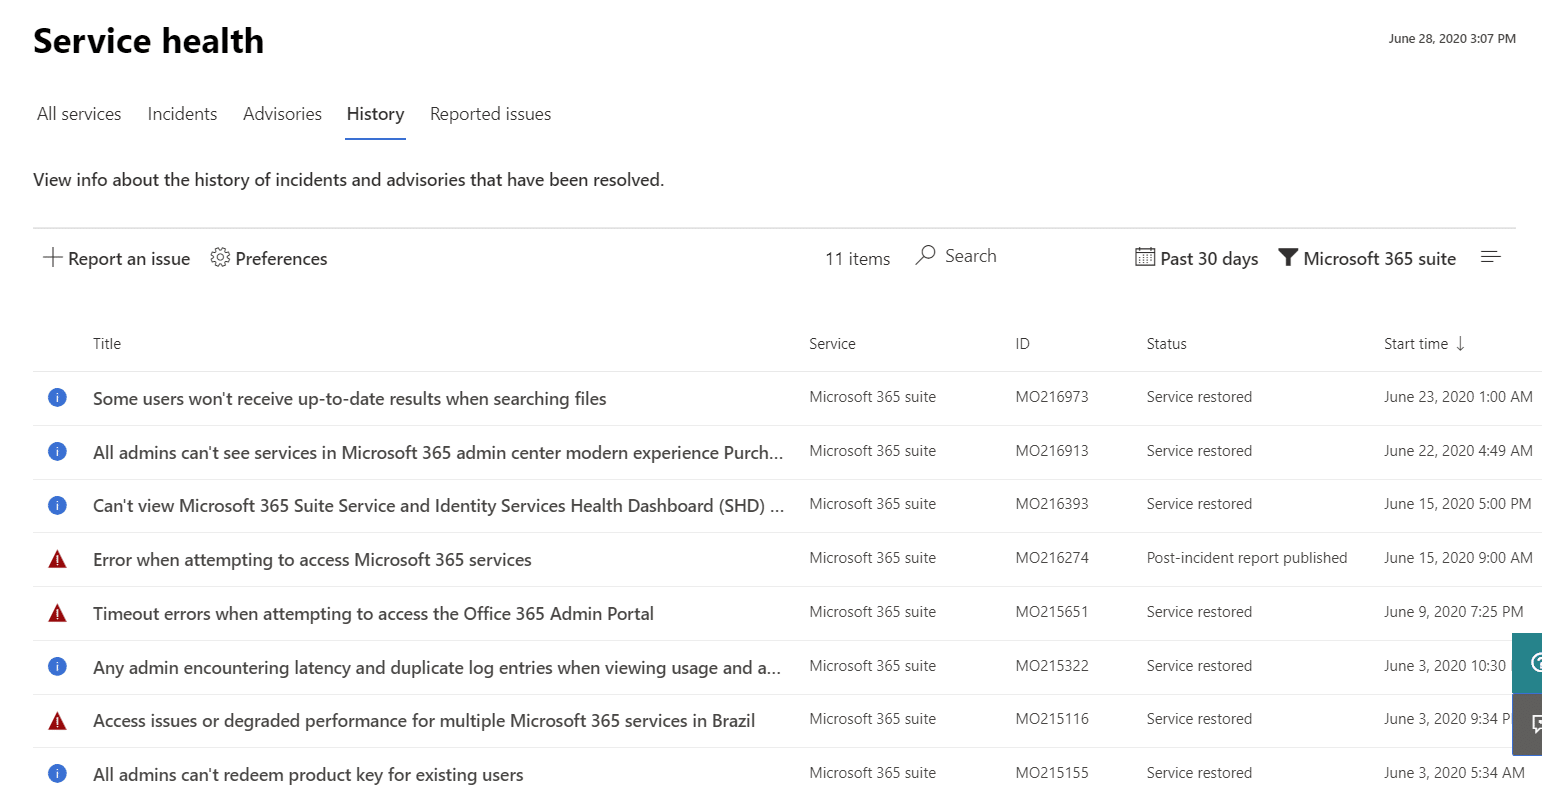1542x788 pixels.
Task: Click the 'June 28, 2020 3:07 PM' timestamp
Action: pos(1452,39)
